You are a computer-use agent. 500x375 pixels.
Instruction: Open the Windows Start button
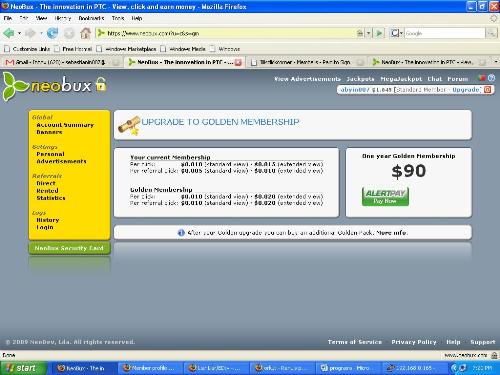23,368
